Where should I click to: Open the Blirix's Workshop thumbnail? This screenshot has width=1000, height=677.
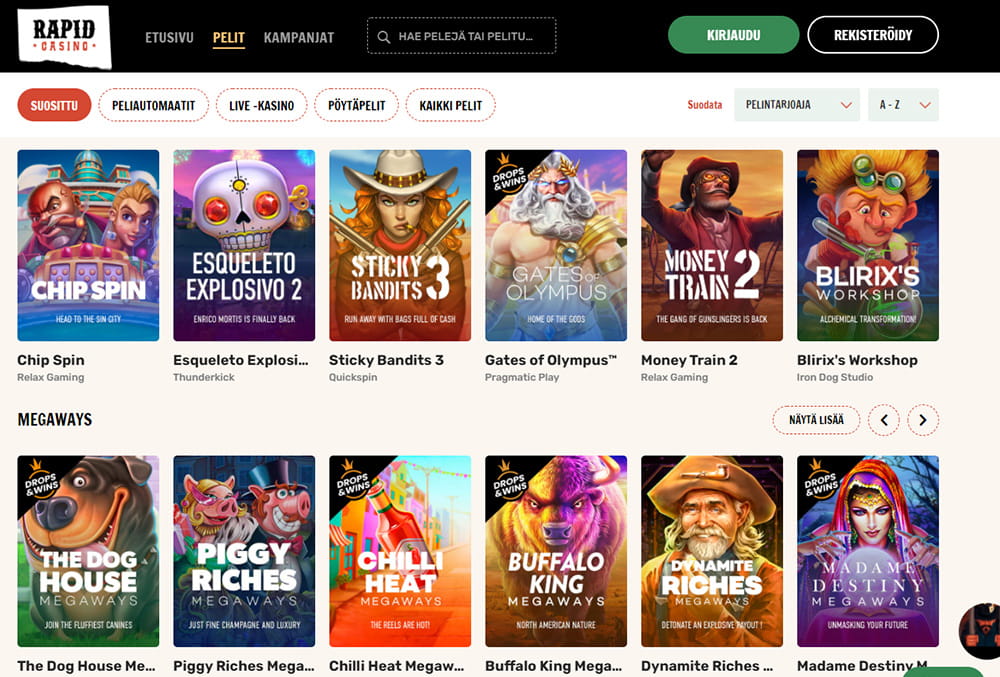pyautogui.click(x=868, y=245)
